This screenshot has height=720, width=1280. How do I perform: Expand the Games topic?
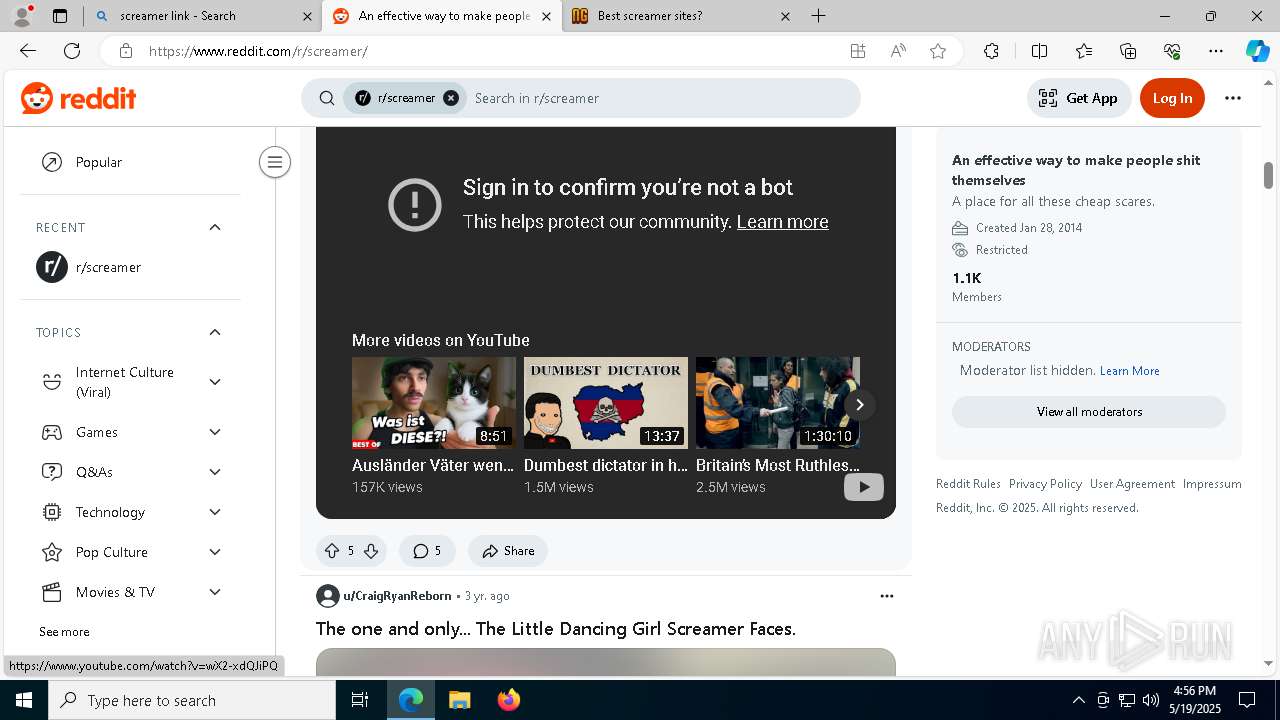(x=215, y=432)
